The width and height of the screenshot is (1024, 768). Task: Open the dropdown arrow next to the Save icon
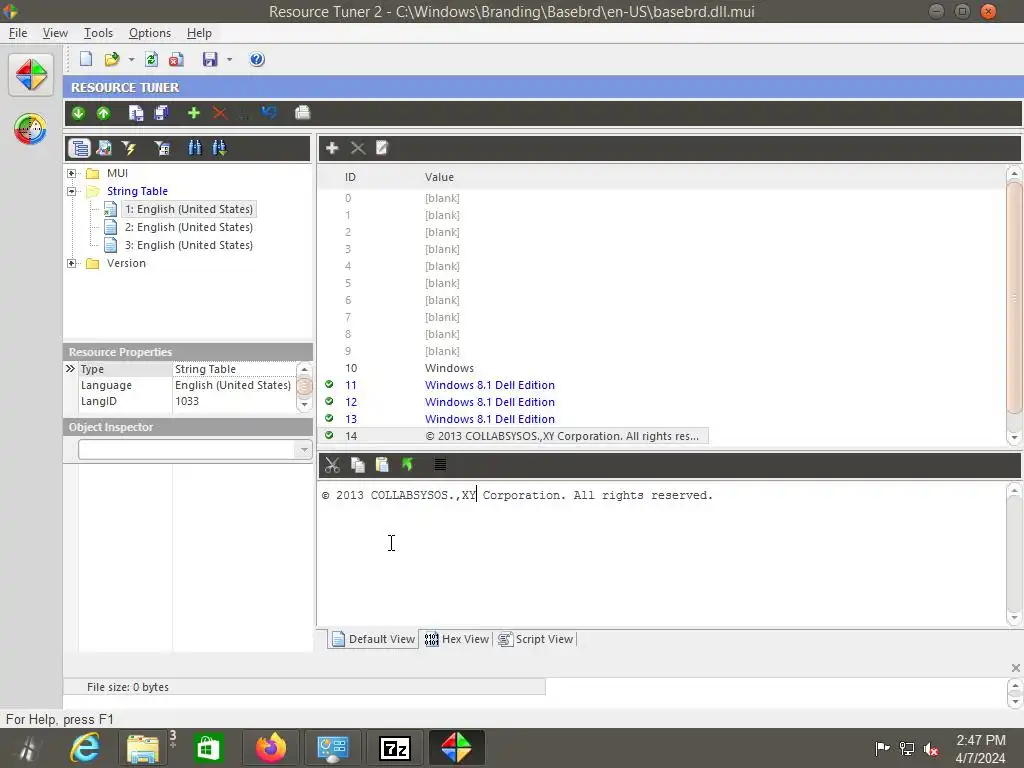pyautogui.click(x=229, y=60)
